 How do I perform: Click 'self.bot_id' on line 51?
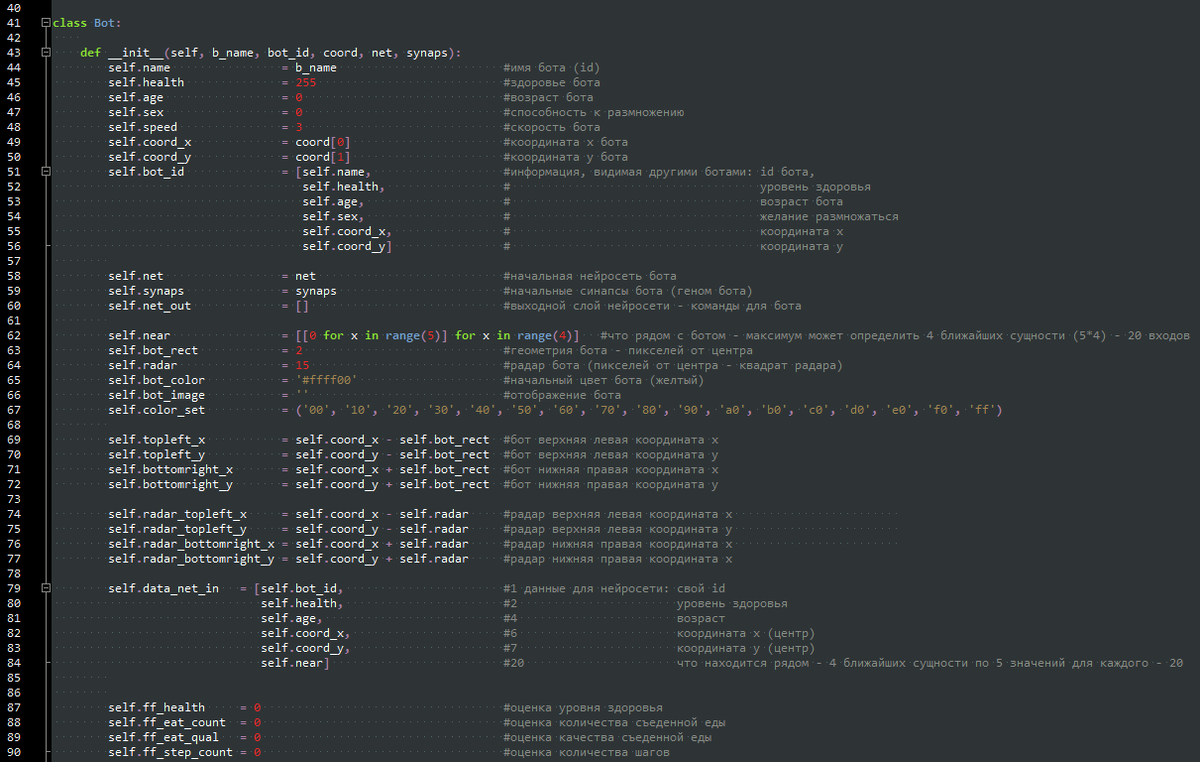pyautogui.click(x=147, y=171)
